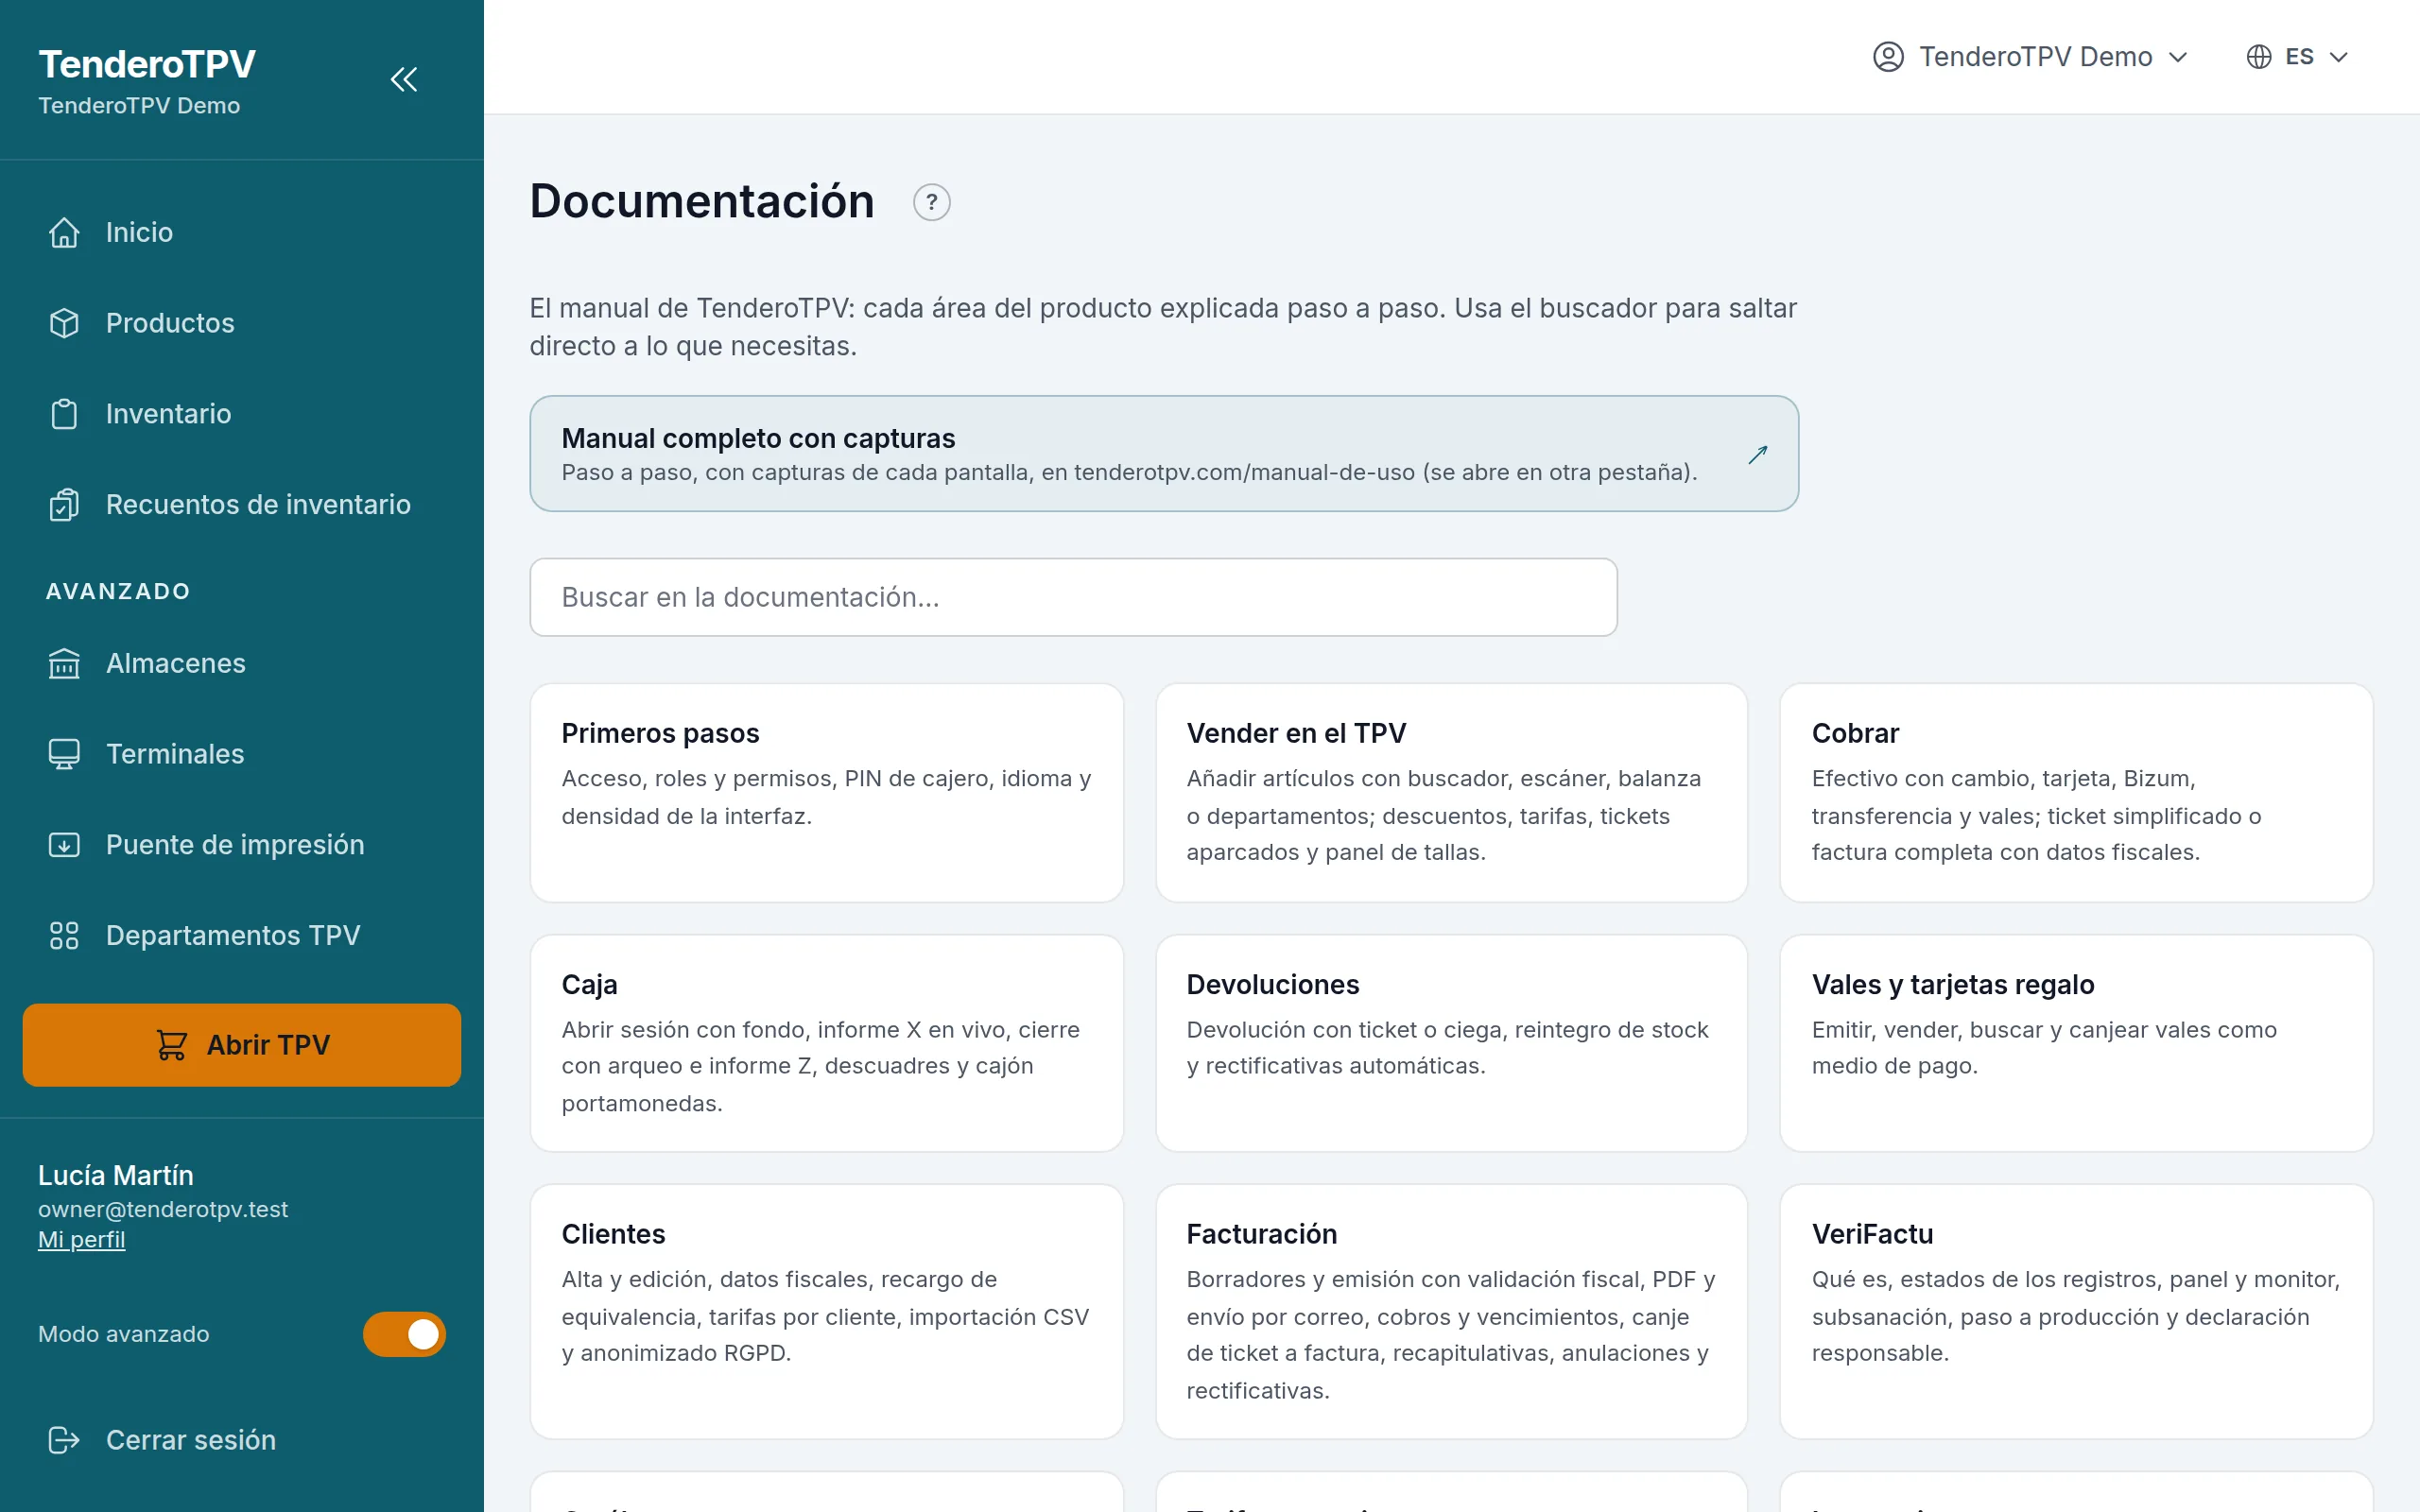Open Inventario menu entry
Screen dimensions: 2420x1512
(242, 414)
